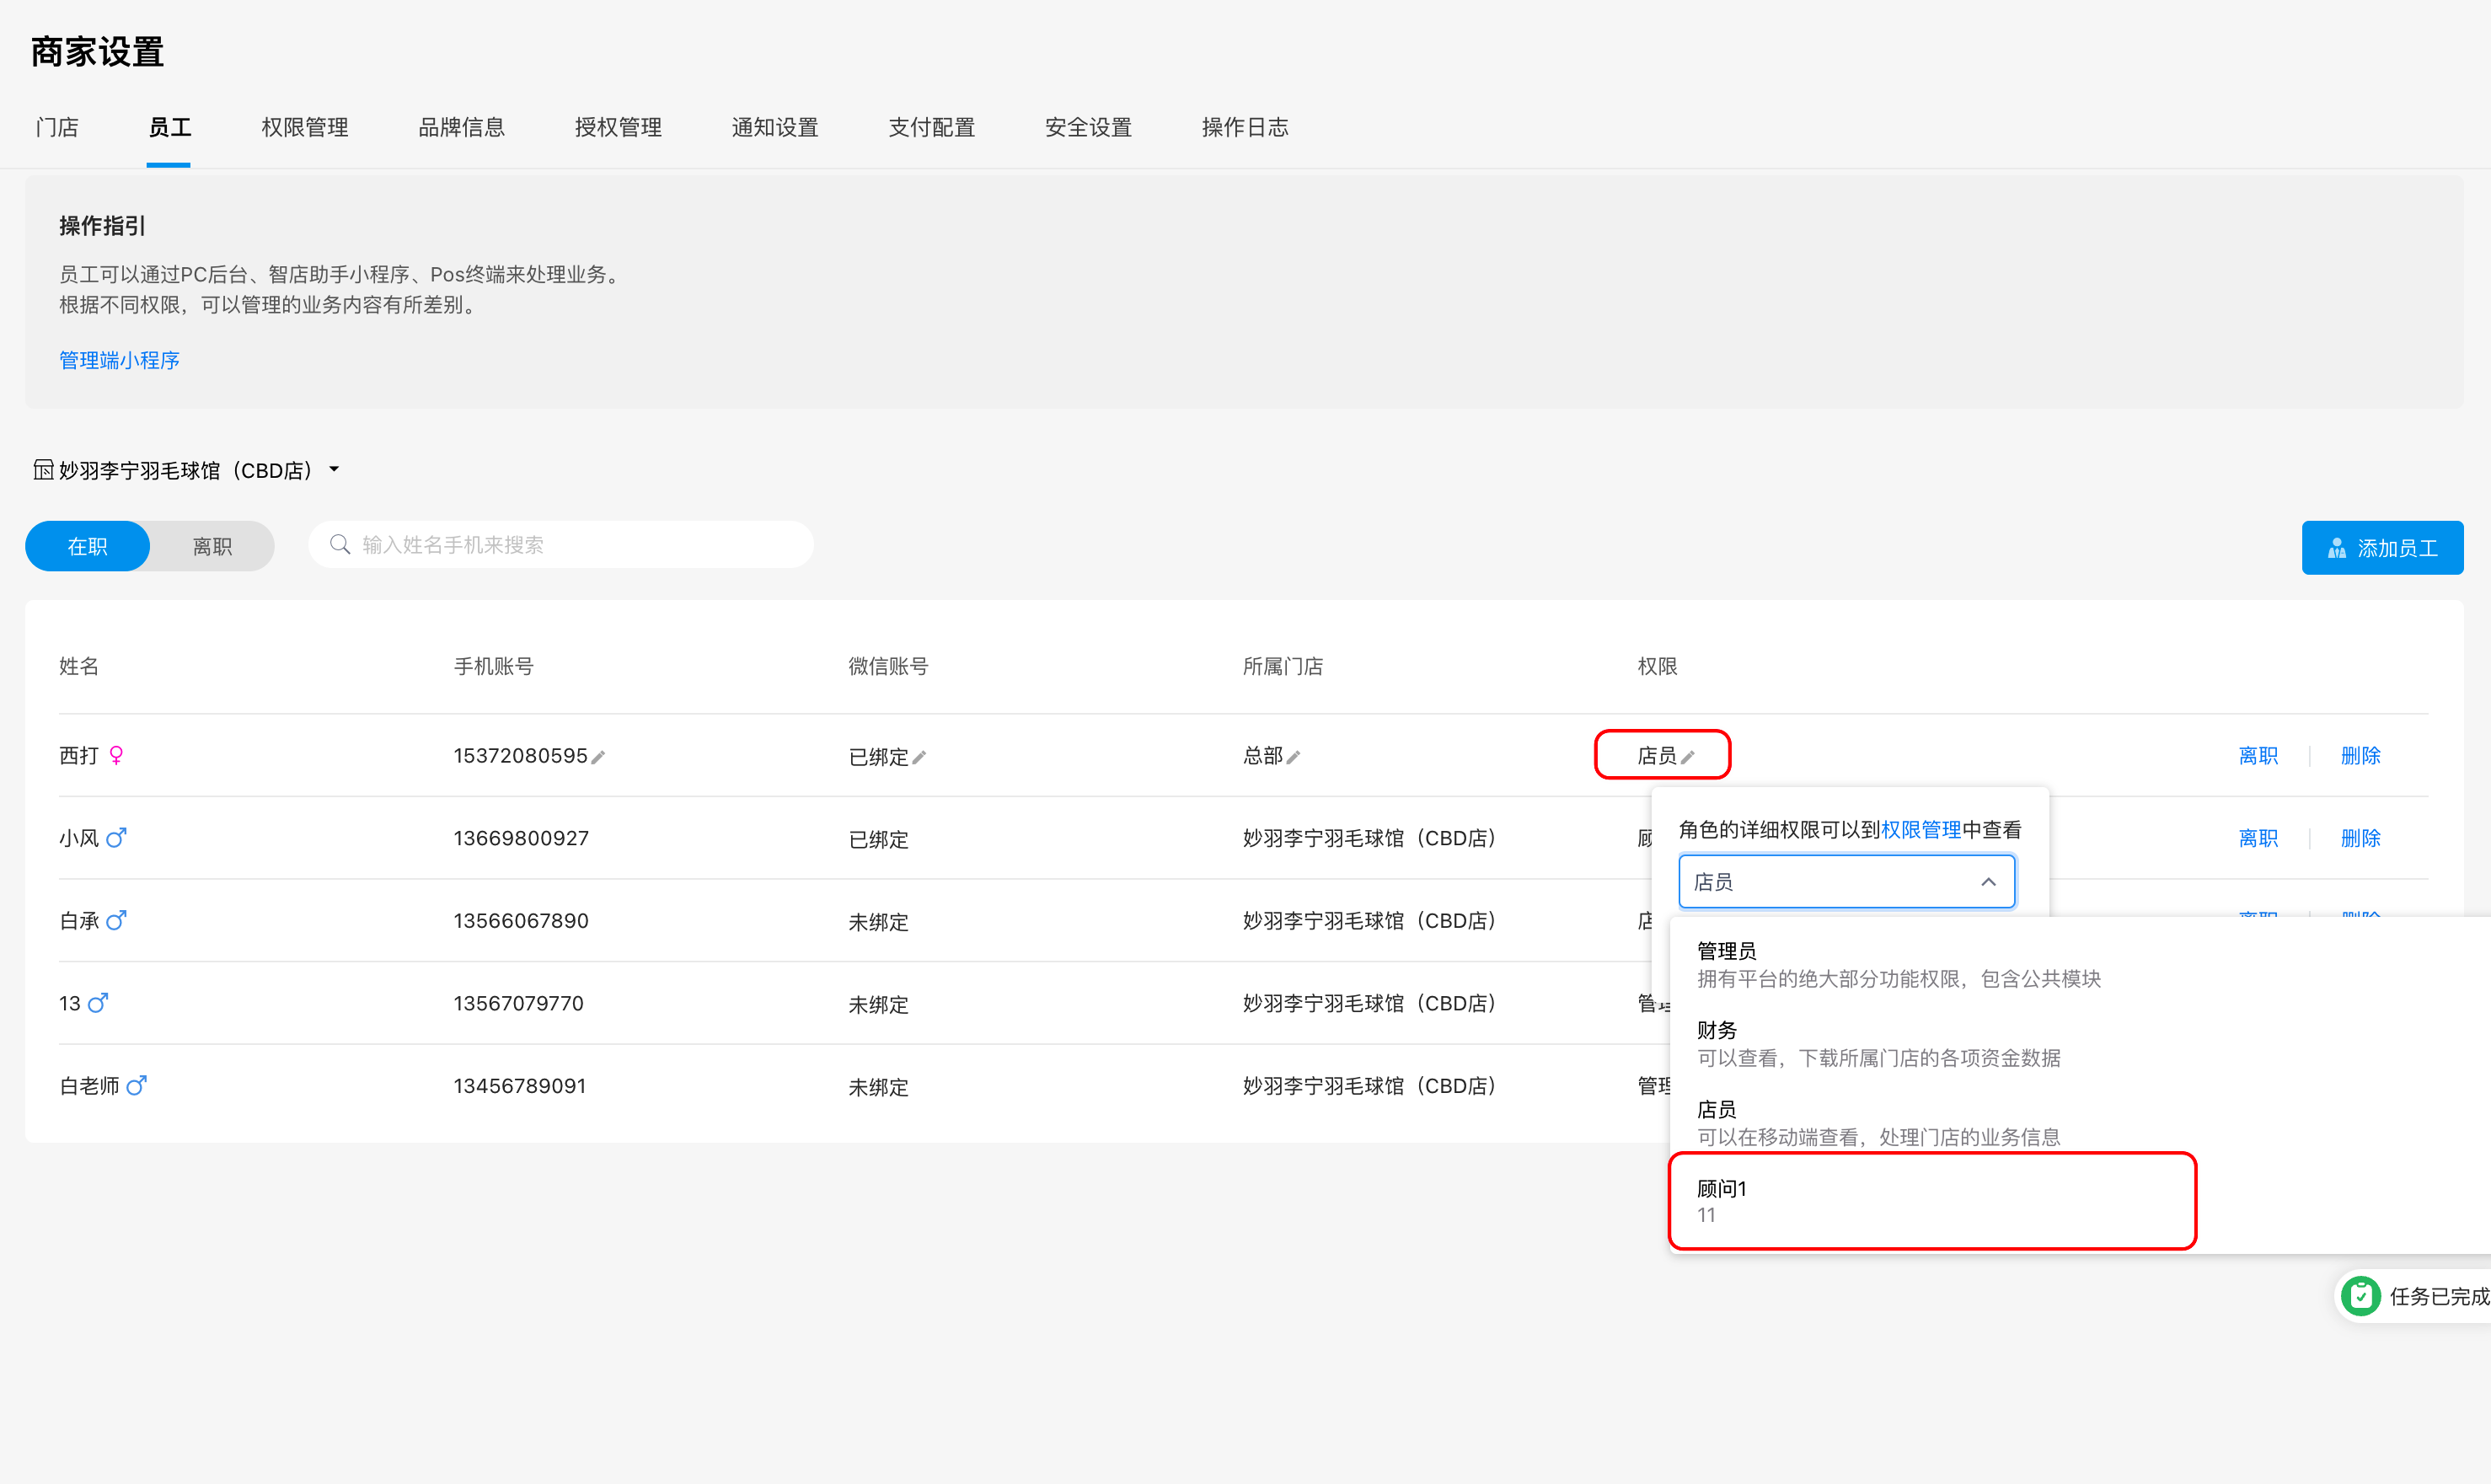The width and height of the screenshot is (2491, 1484).
Task: Click the search magnifier icon
Action: [340, 544]
